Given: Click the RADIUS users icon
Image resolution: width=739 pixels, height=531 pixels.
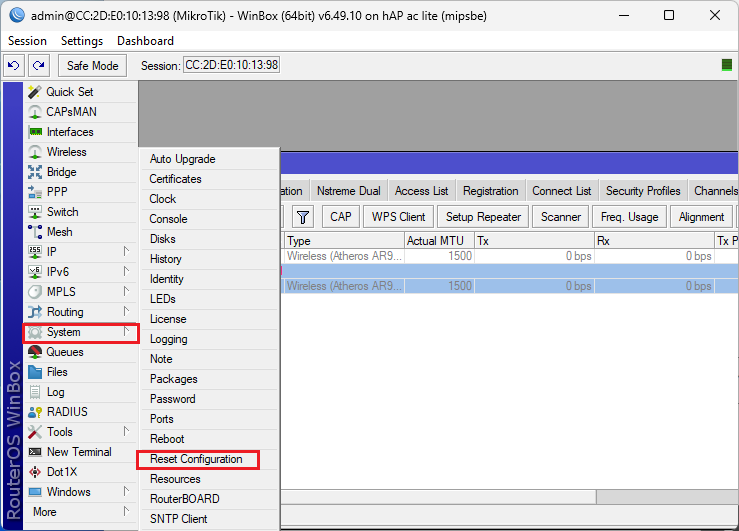Looking at the screenshot, I should [x=35, y=412].
